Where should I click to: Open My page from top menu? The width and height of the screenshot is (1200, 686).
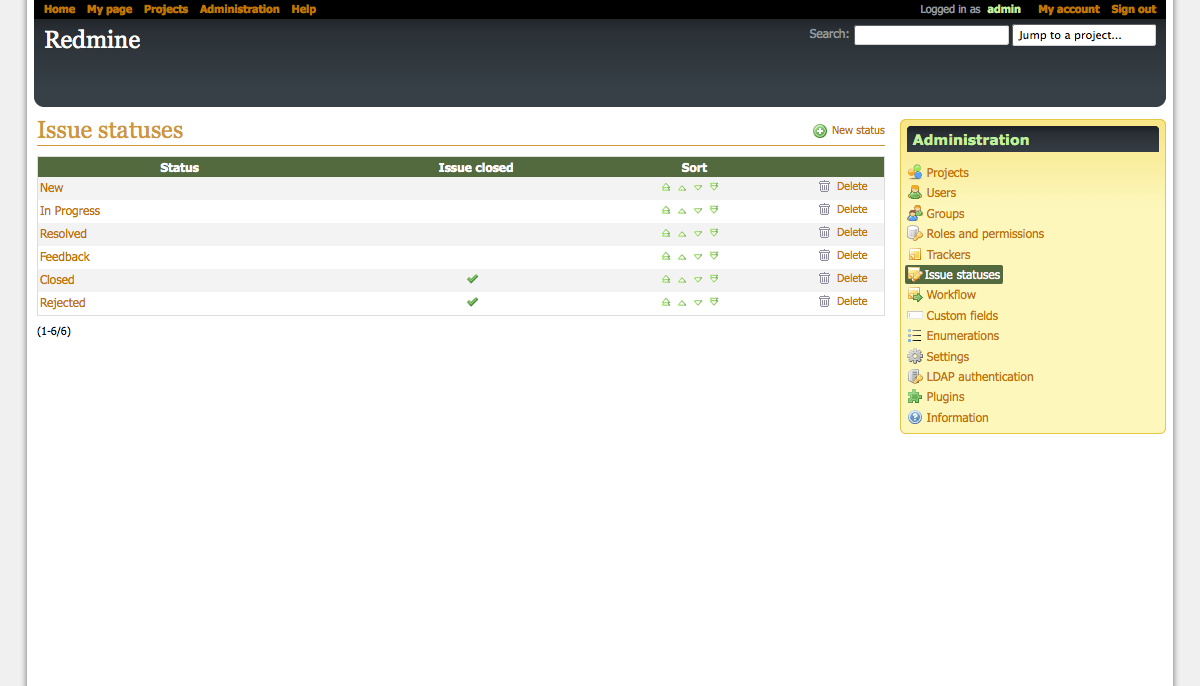coord(109,9)
